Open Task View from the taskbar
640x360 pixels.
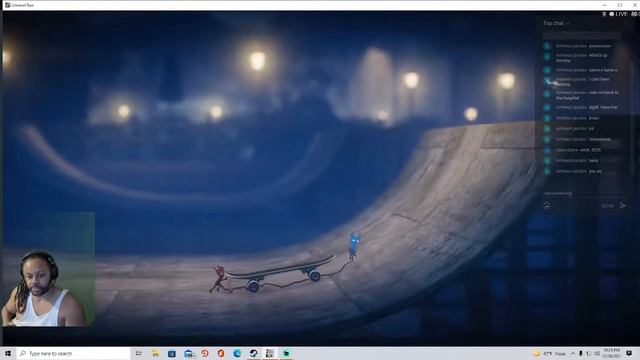(138, 353)
